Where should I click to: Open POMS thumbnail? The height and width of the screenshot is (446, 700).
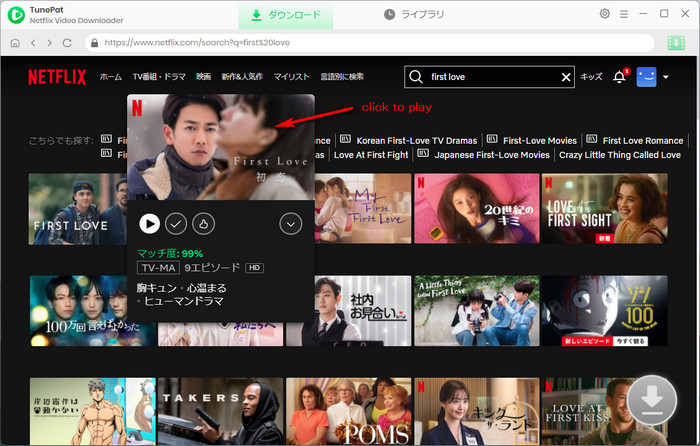(x=349, y=411)
